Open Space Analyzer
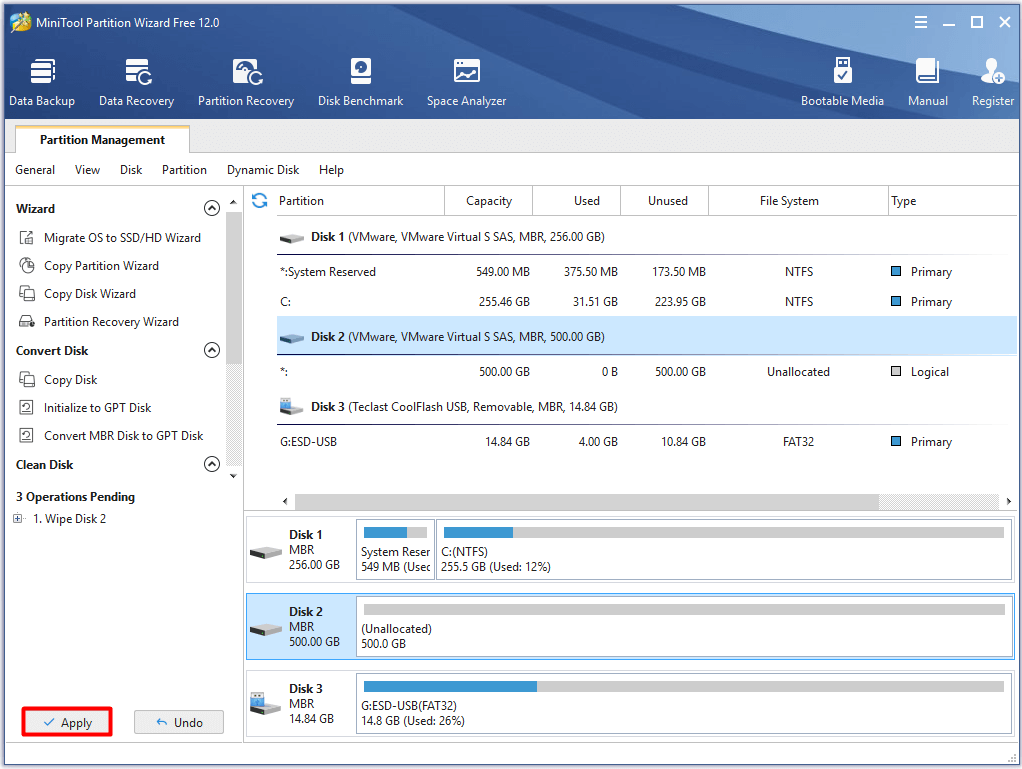Image resolution: width=1022 pixels, height=769 pixels. (x=466, y=82)
